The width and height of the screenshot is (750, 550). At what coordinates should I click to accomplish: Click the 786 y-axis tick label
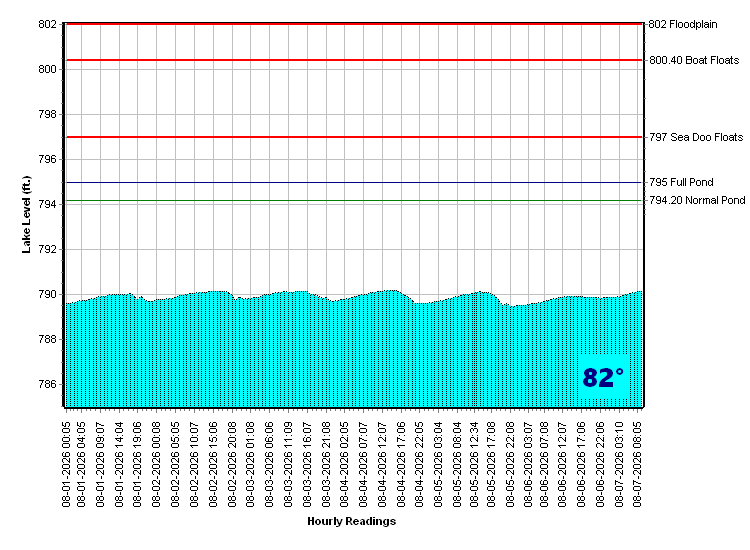coord(47,385)
